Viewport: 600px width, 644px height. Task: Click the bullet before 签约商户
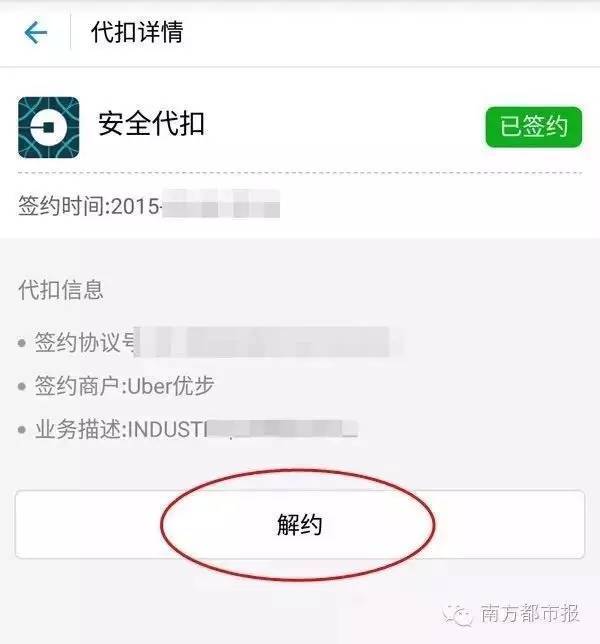[22, 386]
